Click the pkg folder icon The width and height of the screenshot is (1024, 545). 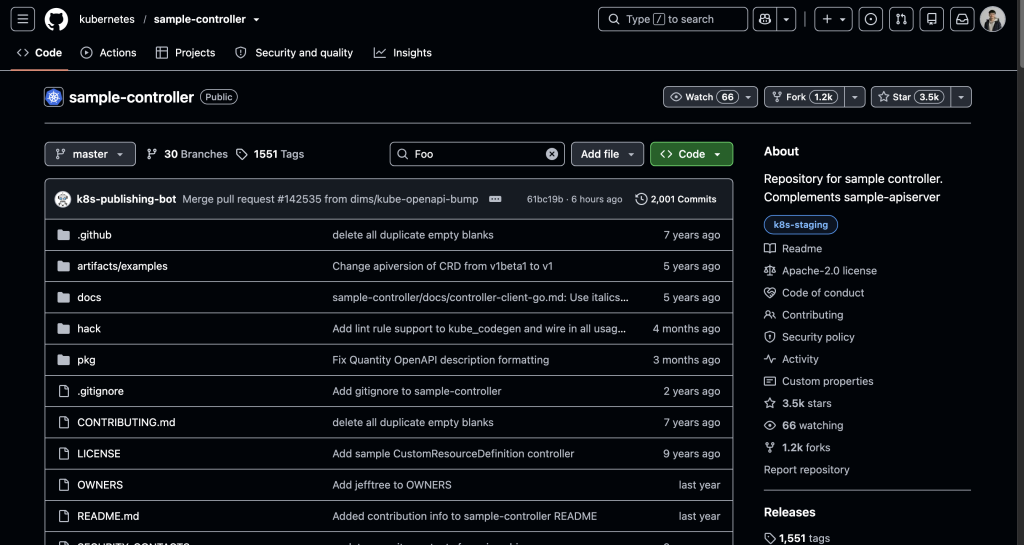[63, 360]
